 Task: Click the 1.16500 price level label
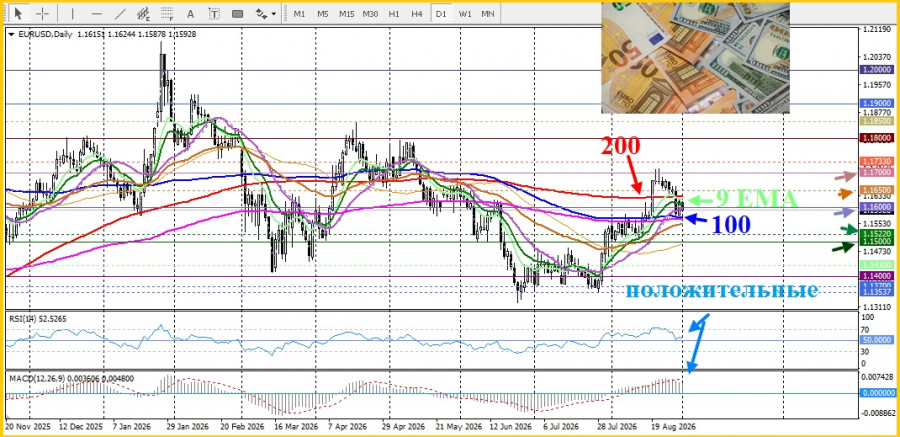click(x=875, y=190)
